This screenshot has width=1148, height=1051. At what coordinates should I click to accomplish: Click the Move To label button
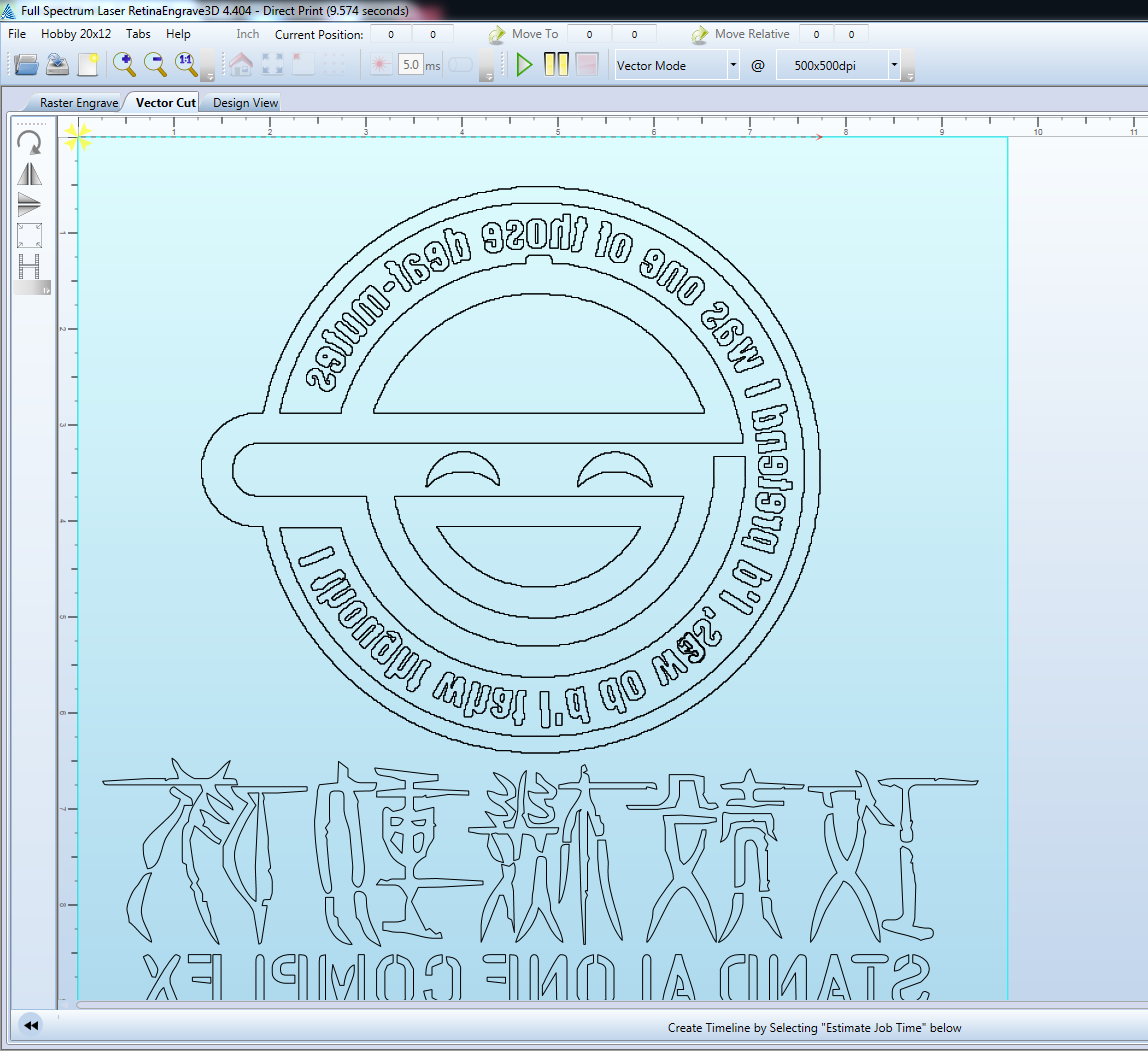click(534, 34)
